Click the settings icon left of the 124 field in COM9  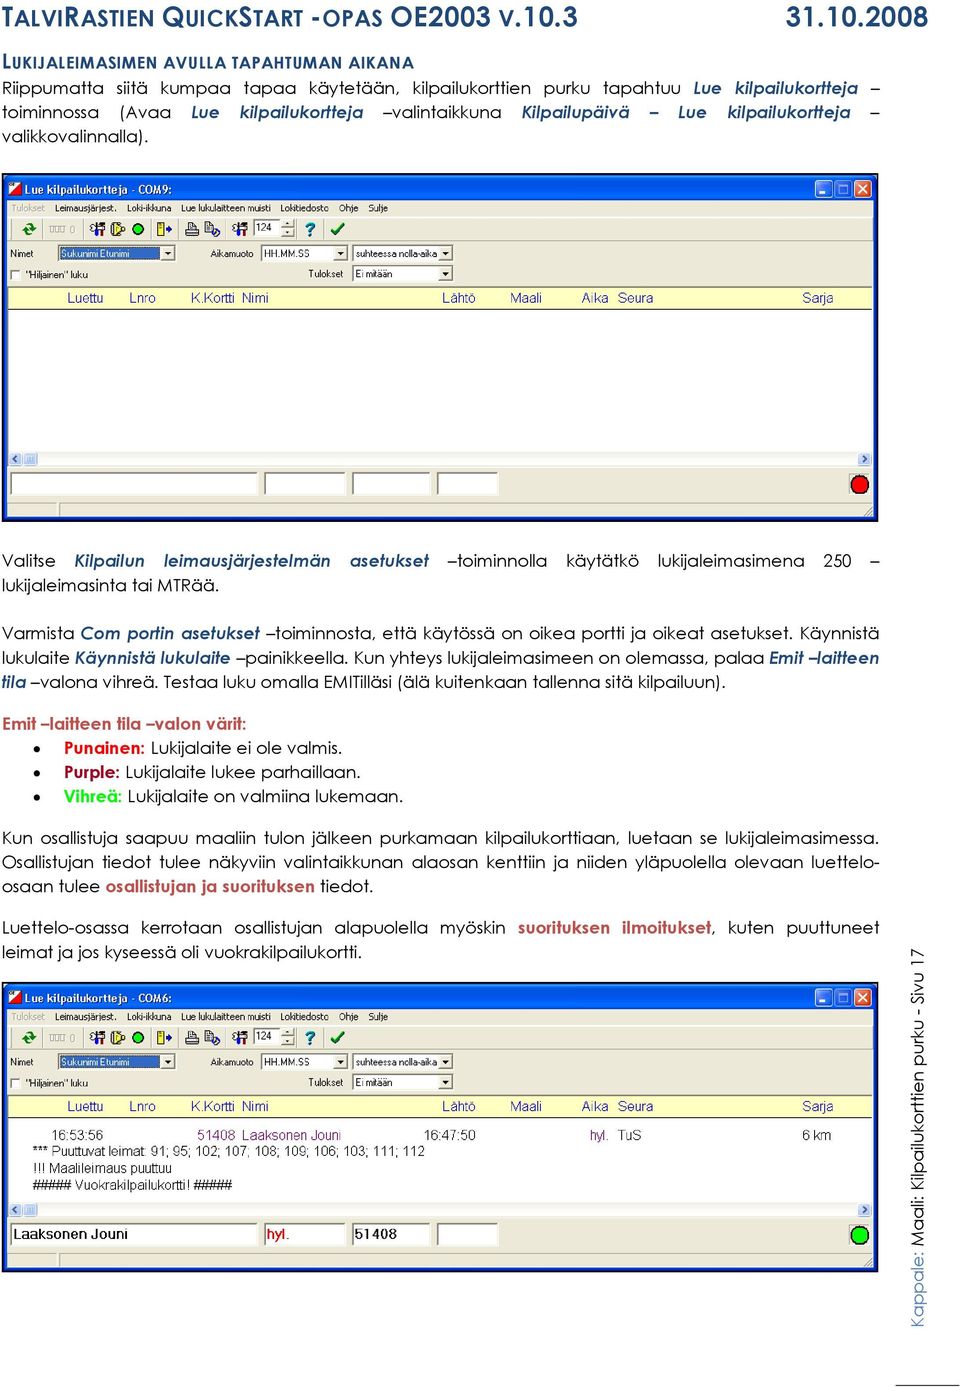tap(240, 229)
